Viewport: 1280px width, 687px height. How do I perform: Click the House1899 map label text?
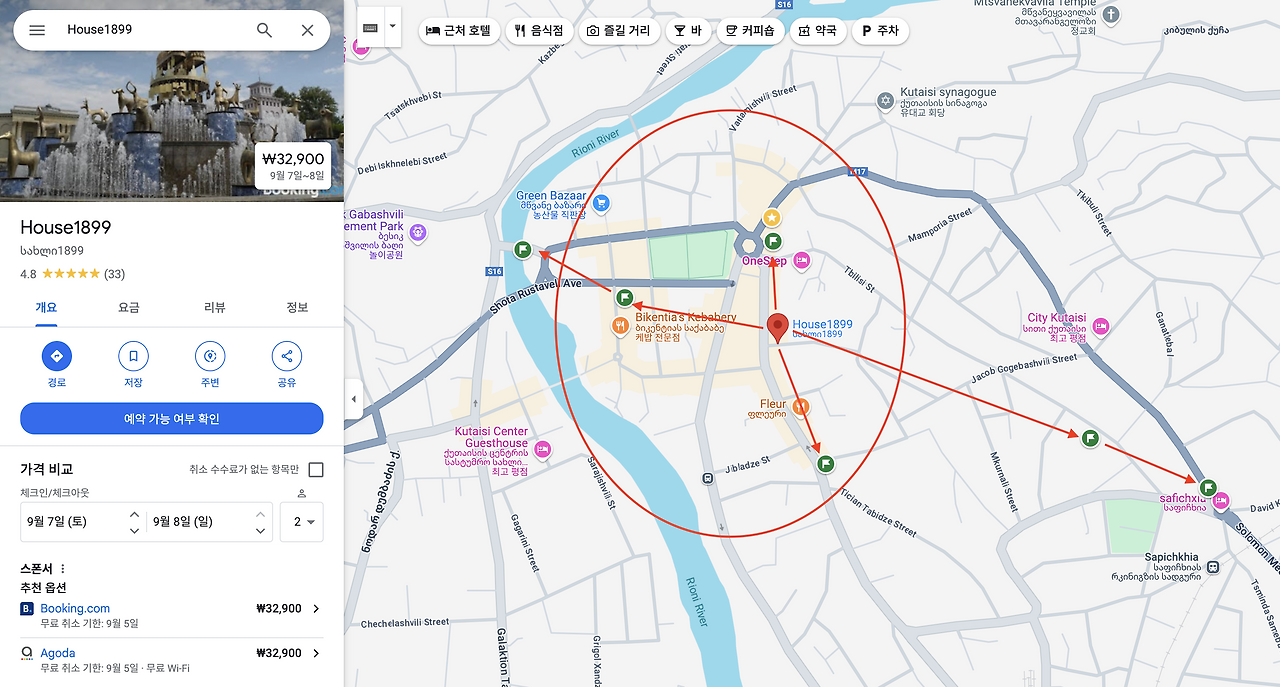click(x=822, y=324)
